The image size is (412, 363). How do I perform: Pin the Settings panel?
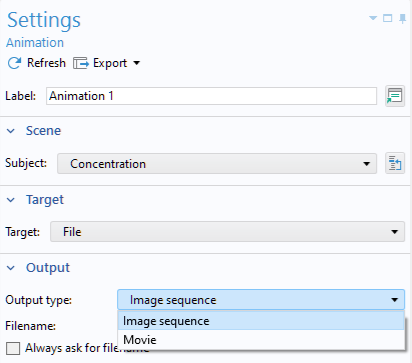[x=402, y=18]
